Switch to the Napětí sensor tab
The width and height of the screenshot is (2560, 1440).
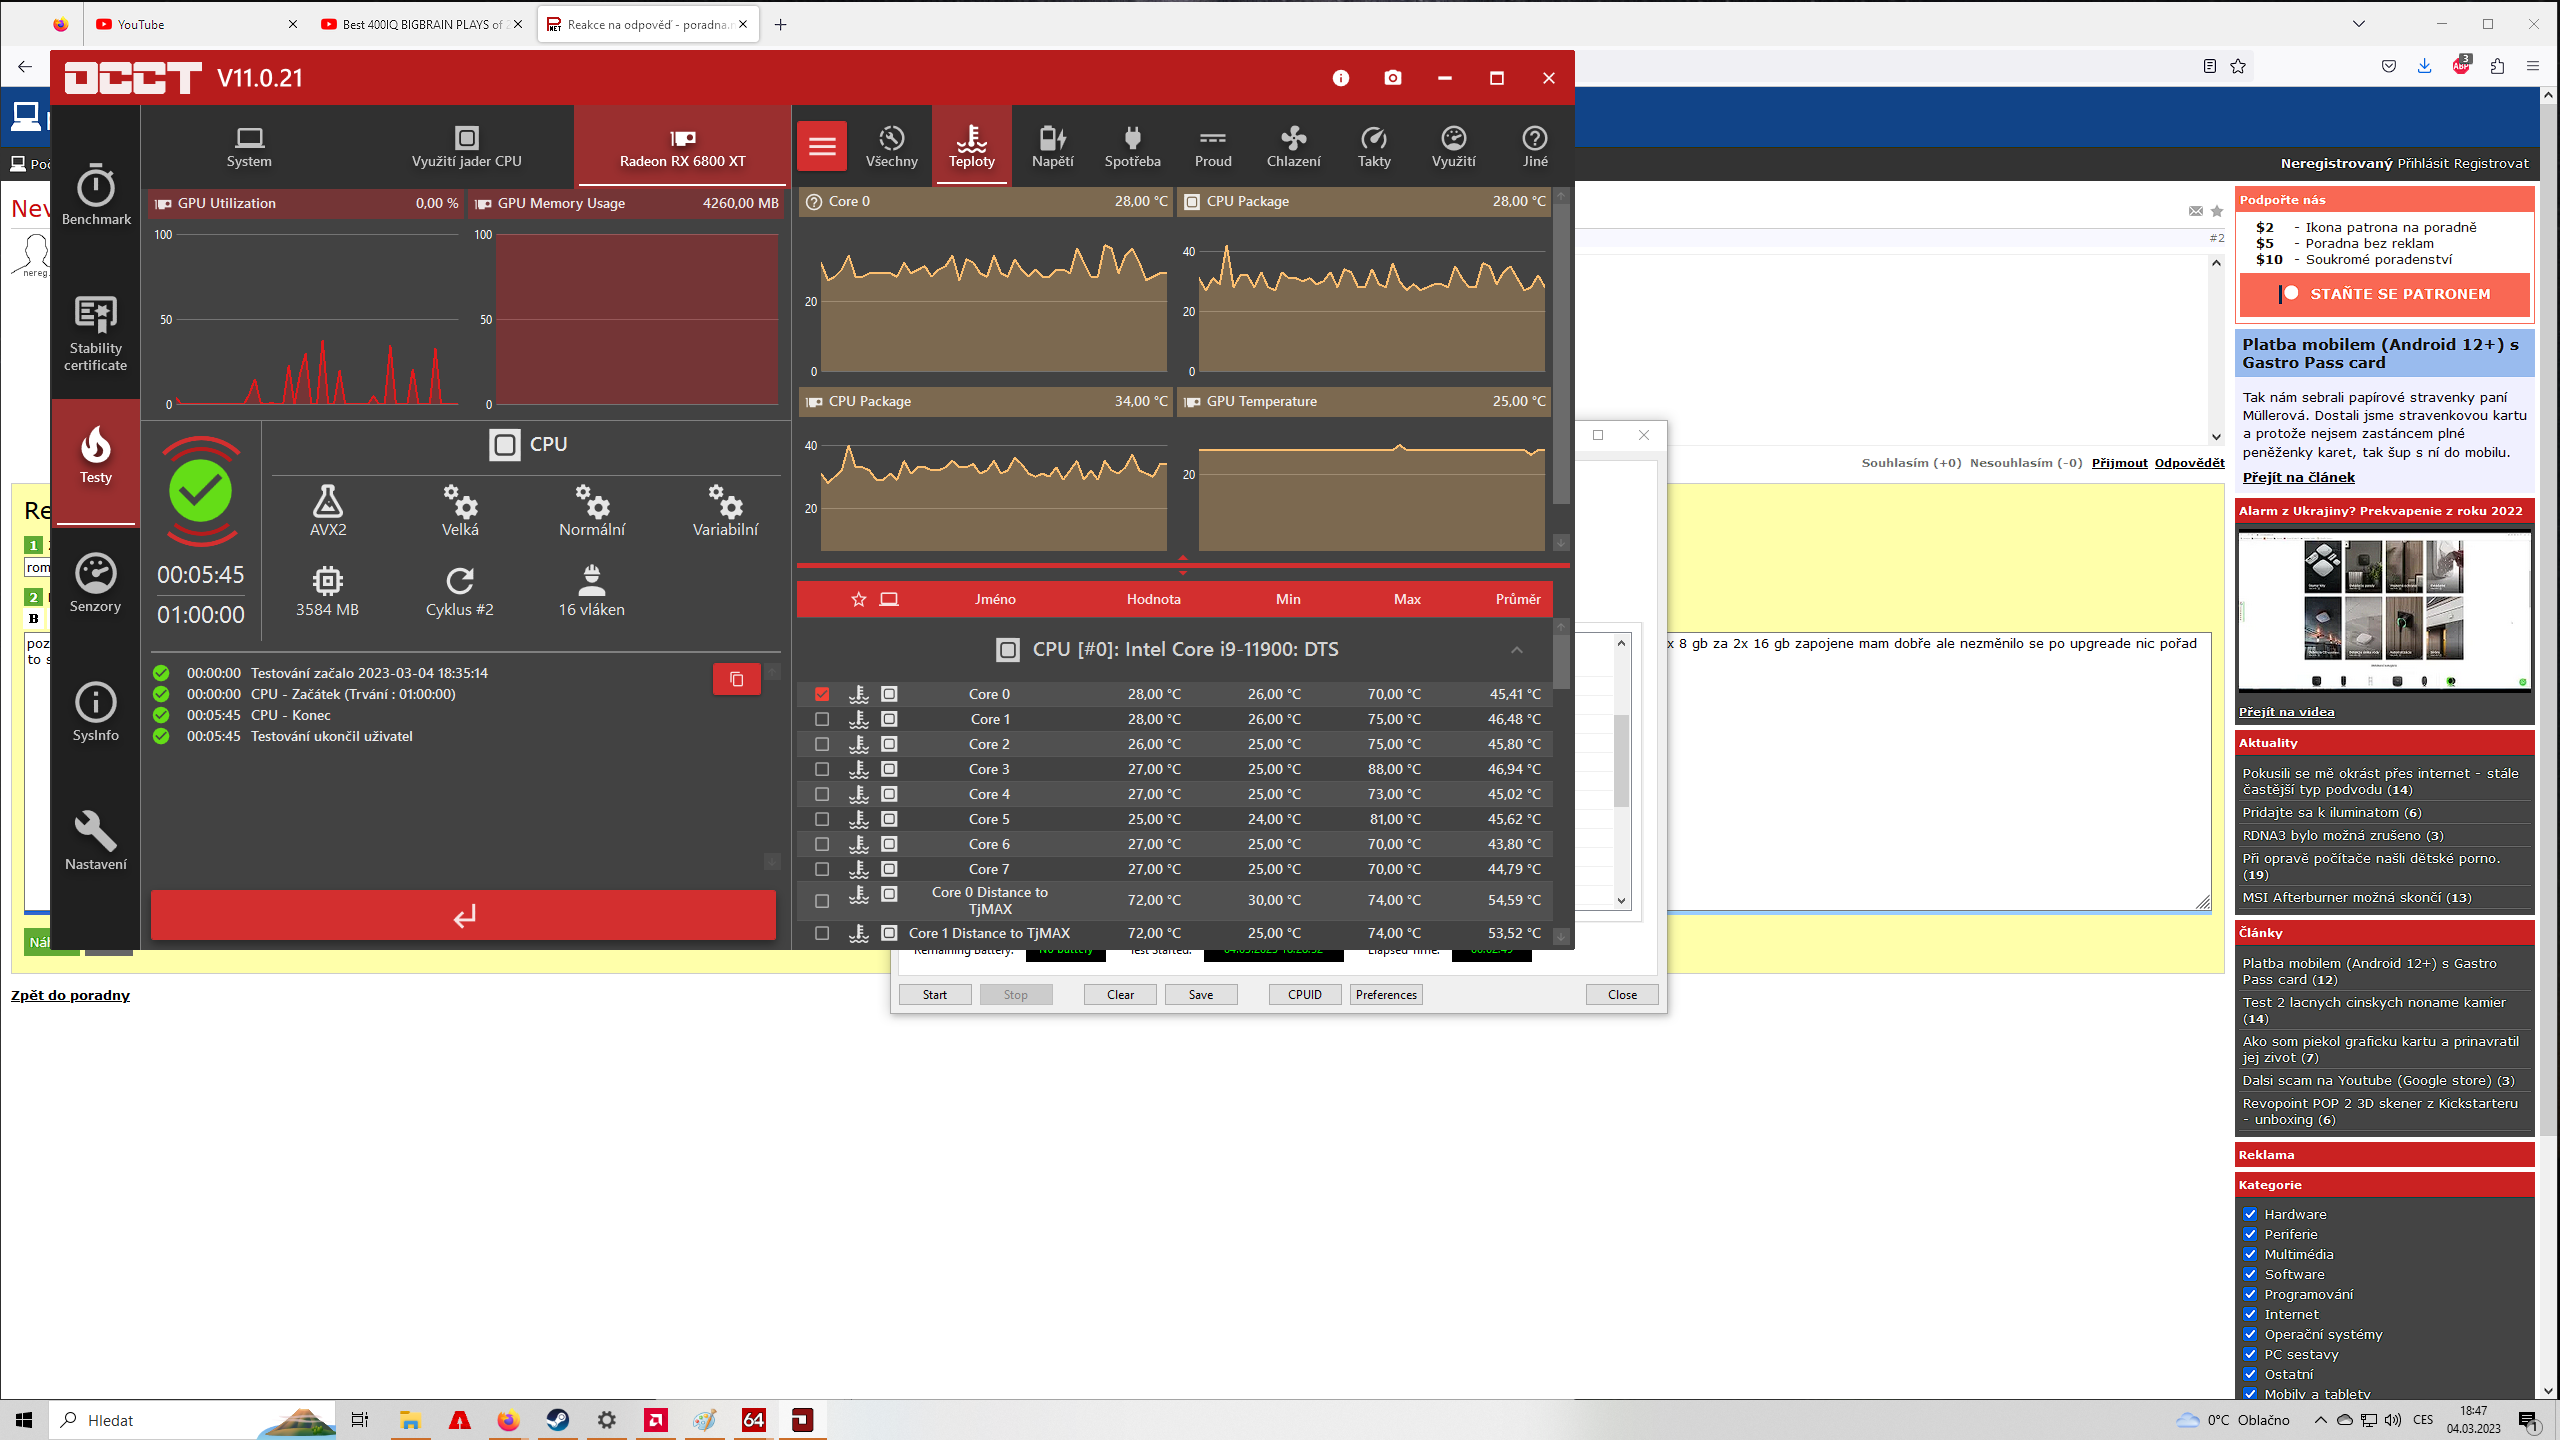click(1052, 146)
